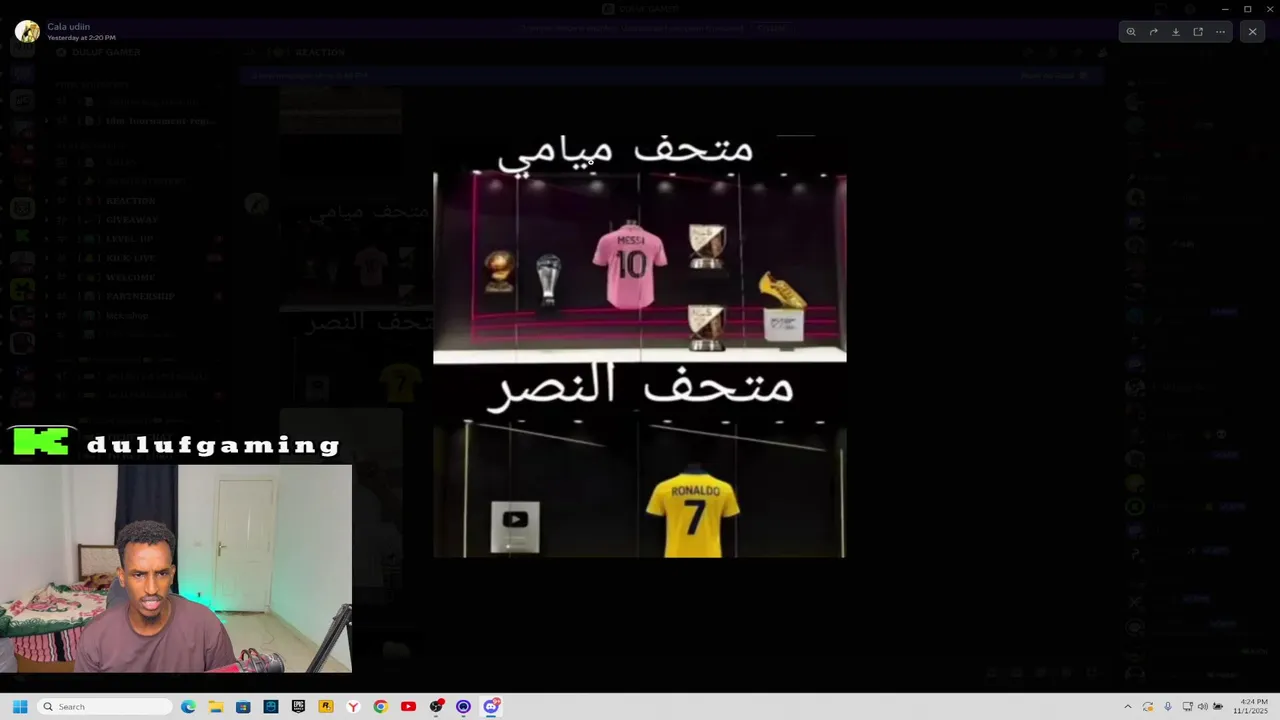
Task: Open network settings tray icon
Action: (1187, 706)
